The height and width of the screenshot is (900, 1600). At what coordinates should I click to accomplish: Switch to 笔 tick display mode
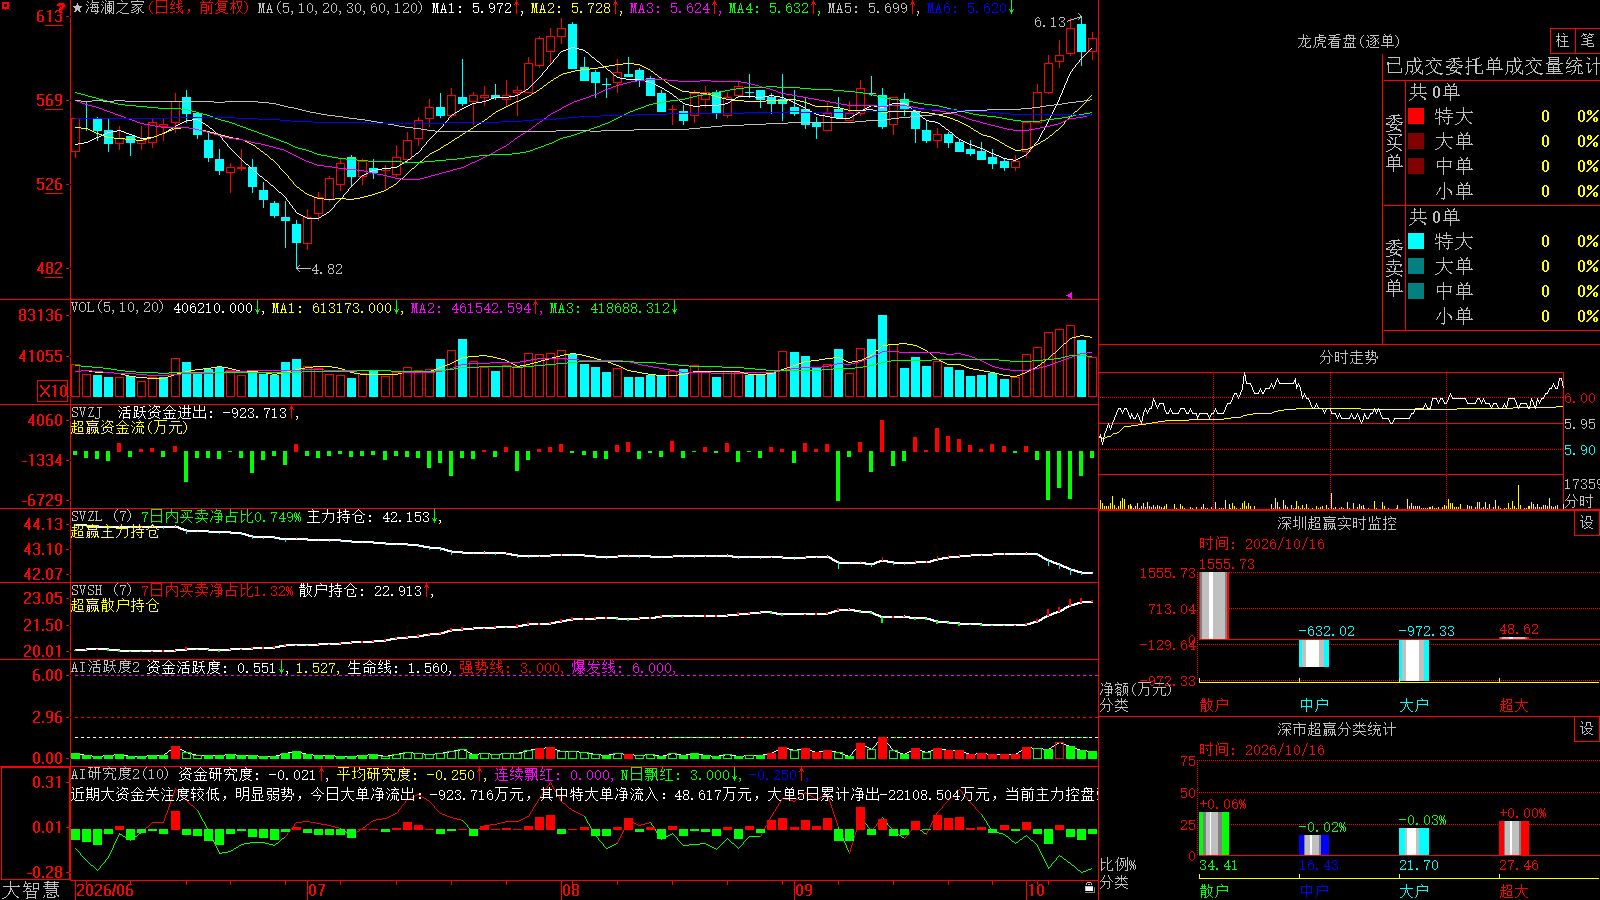point(1588,41)
